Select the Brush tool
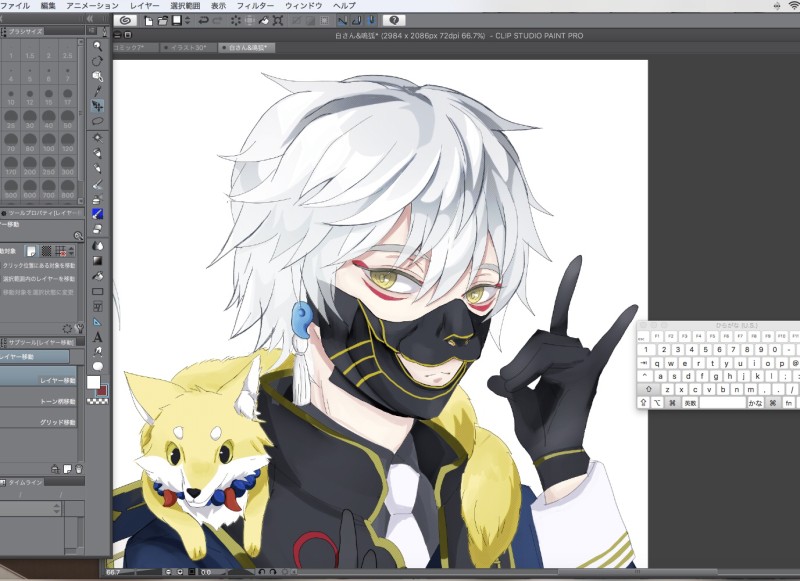The height and width of the screenshot is (581, 800). (x=97, y=184)
